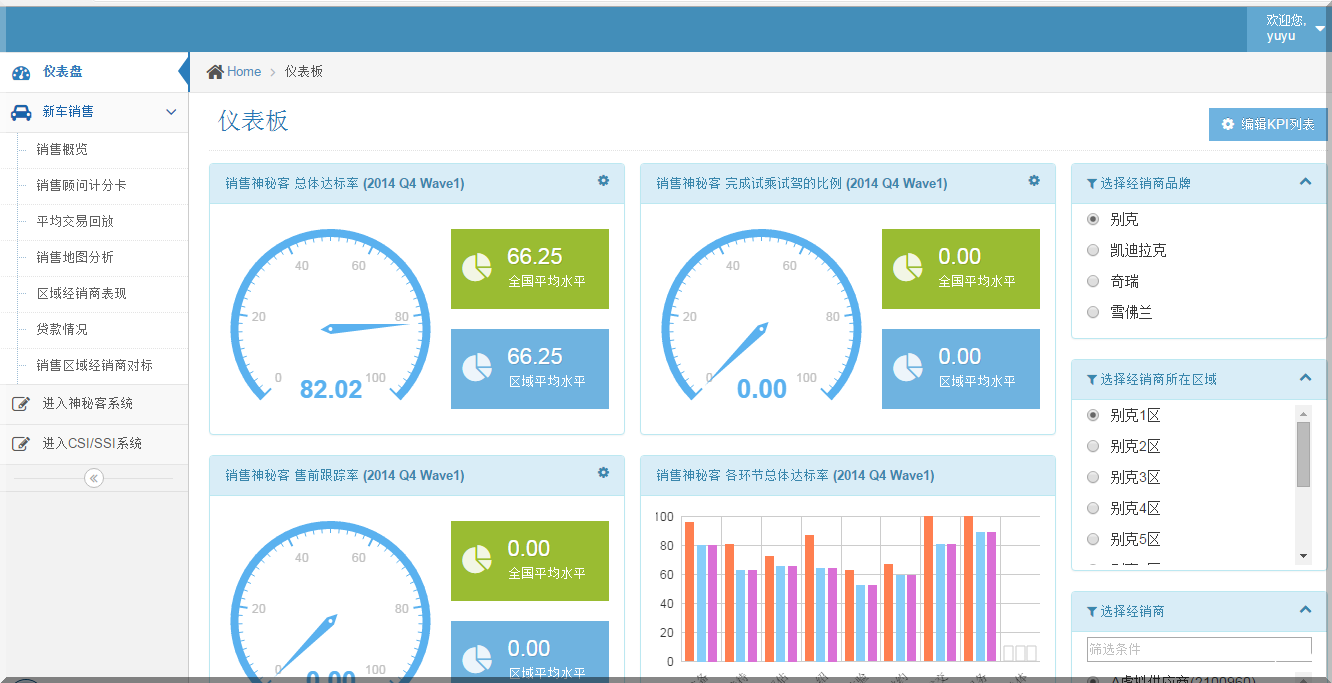Click the edit icon beside 进入CSI/SSI系统

click(20, 444)
